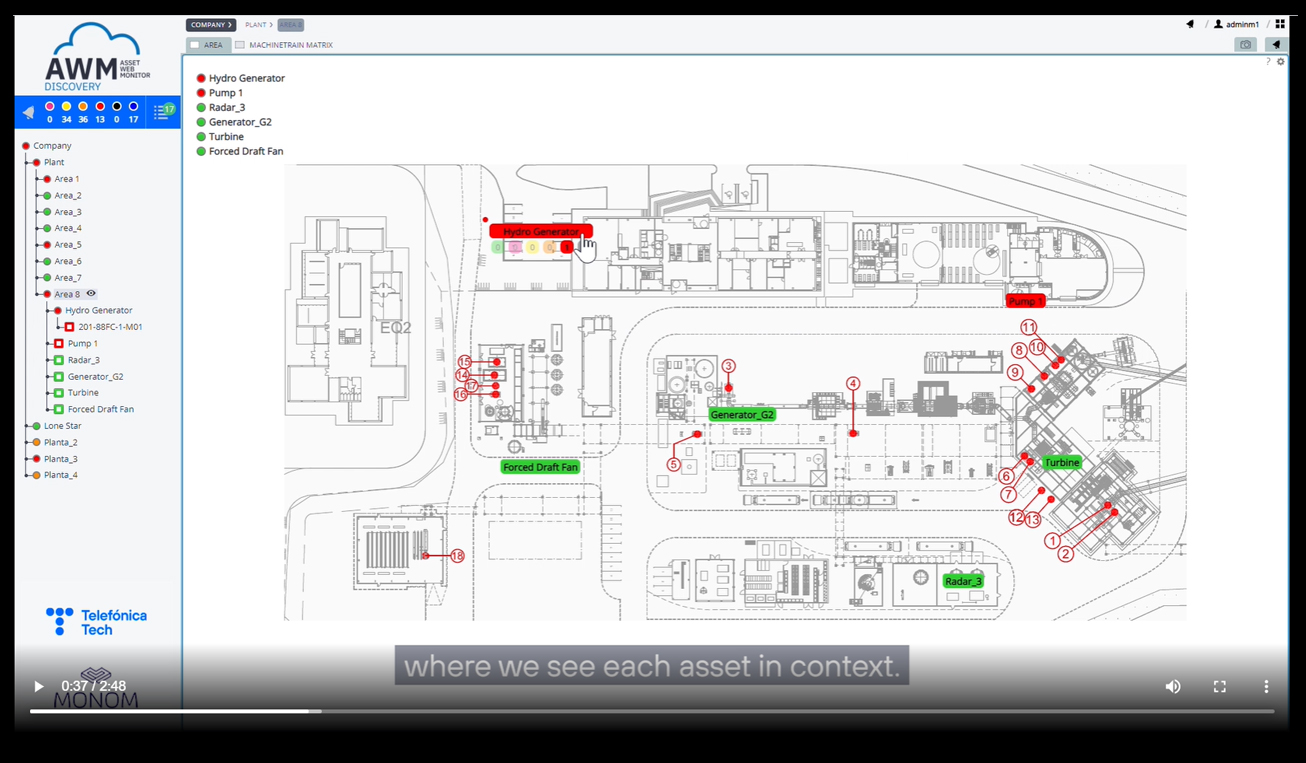Image resolution: width=1306 pixels, height=763 pixels.
Task: Open the event list icon with badge 17
Action: coord(163,112)
